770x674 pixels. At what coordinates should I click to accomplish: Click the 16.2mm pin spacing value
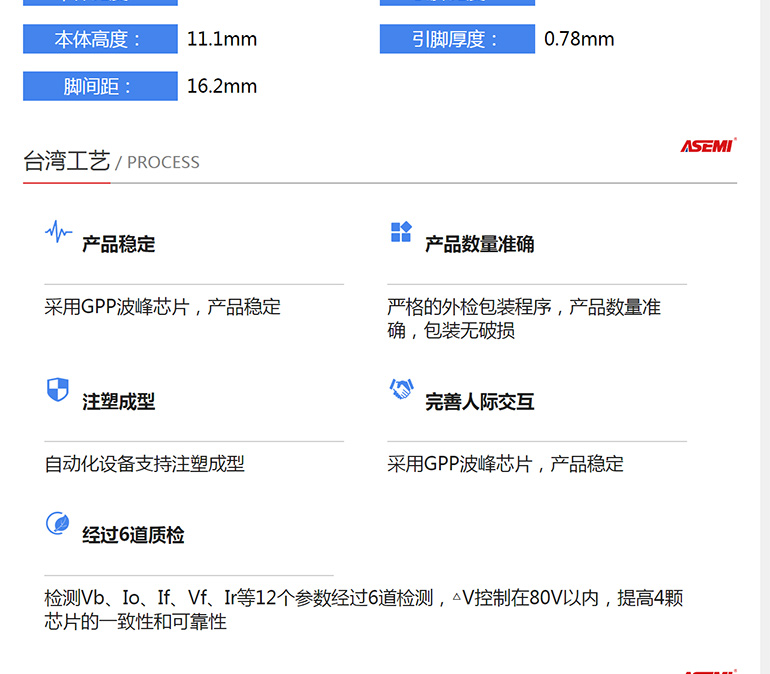pyautogui.click(x=222, y=87)
